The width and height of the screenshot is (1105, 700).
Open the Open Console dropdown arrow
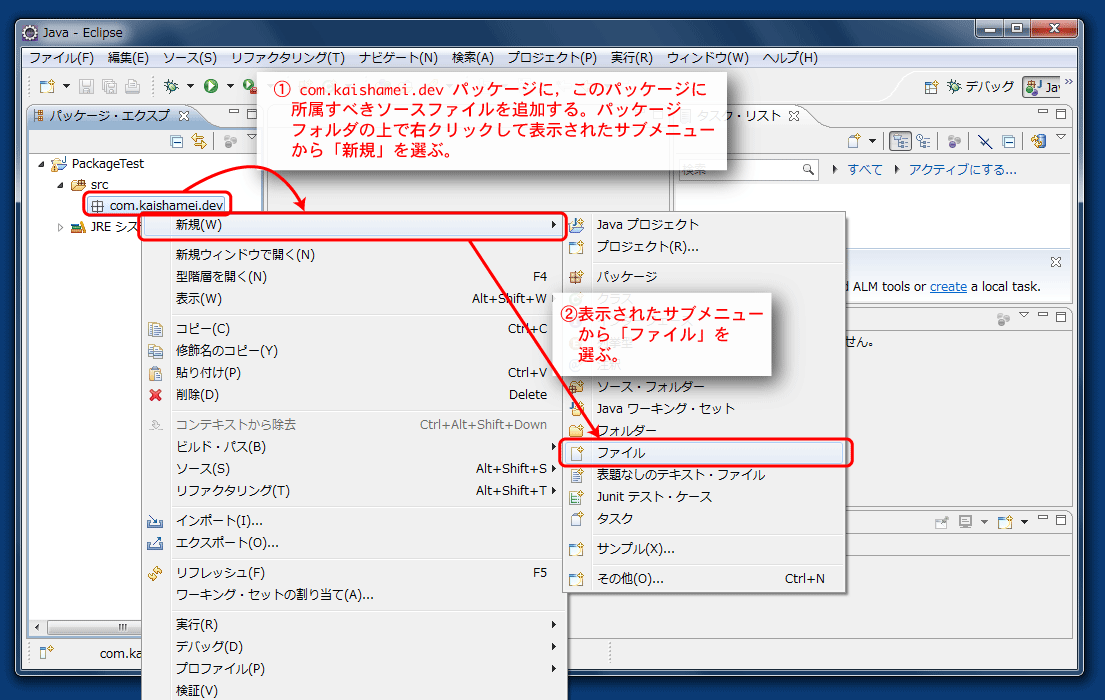tap(1024, 522)
